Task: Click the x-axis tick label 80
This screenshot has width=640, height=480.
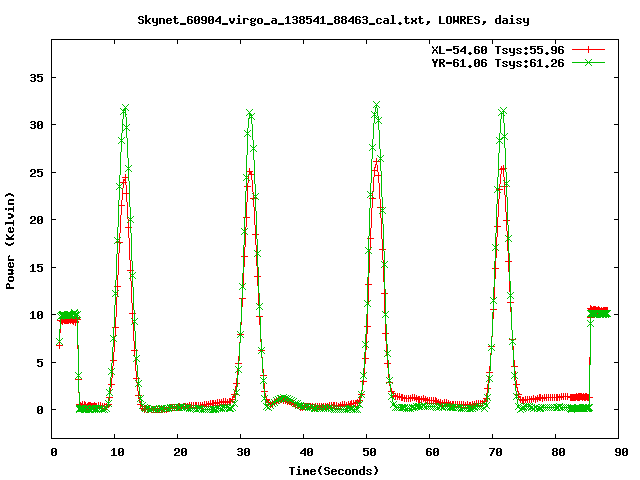Action: 558,452
